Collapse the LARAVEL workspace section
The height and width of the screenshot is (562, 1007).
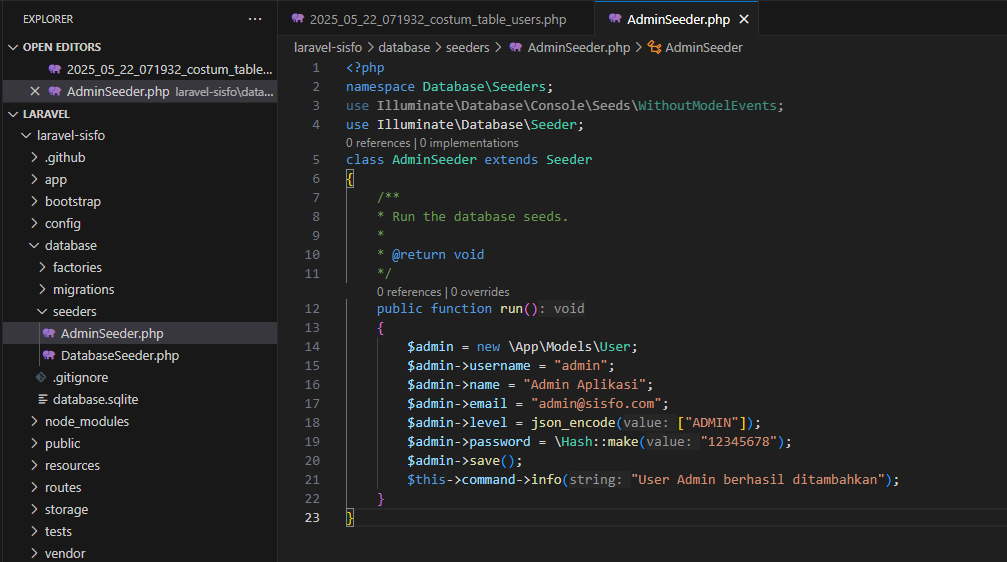coord(13,114)
